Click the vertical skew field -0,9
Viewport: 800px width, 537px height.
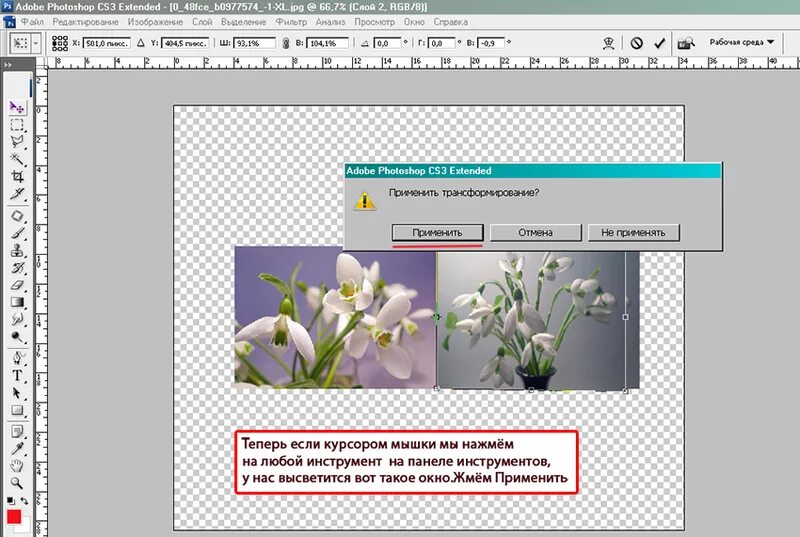[491, 43]
